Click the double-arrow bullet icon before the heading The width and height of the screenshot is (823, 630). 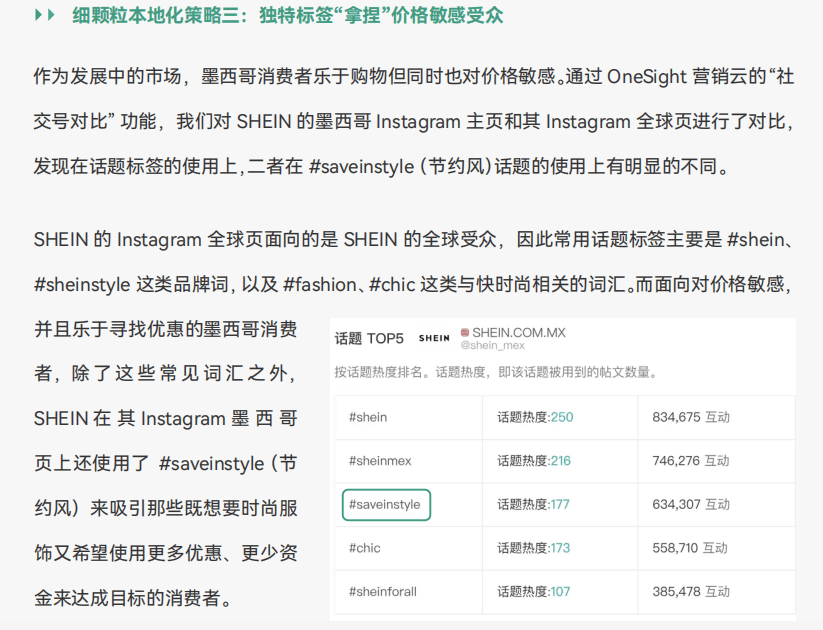click(x=45, y=16)
